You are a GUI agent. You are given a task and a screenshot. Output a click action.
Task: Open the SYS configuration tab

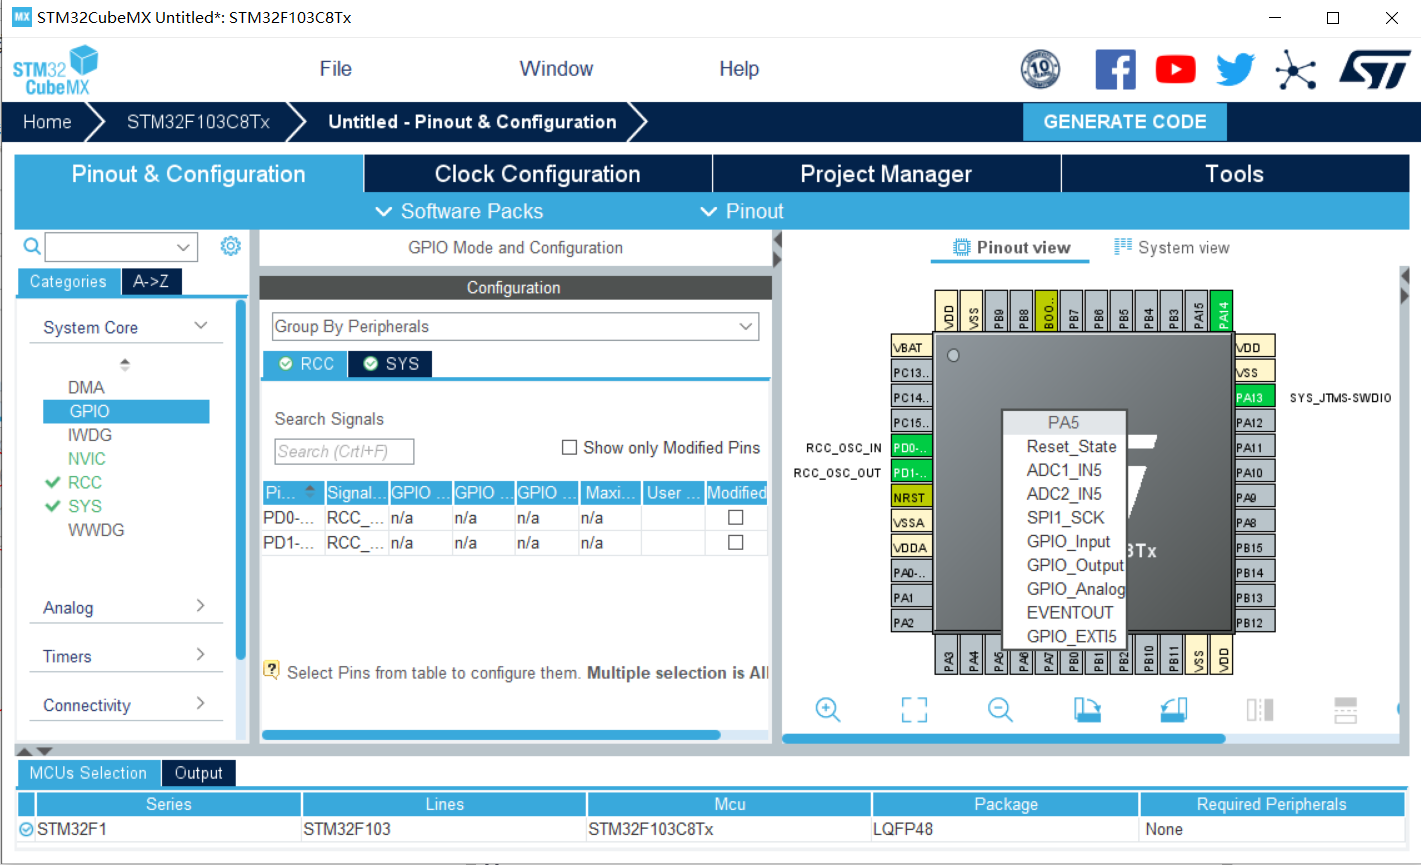click(x=391, y=364)
